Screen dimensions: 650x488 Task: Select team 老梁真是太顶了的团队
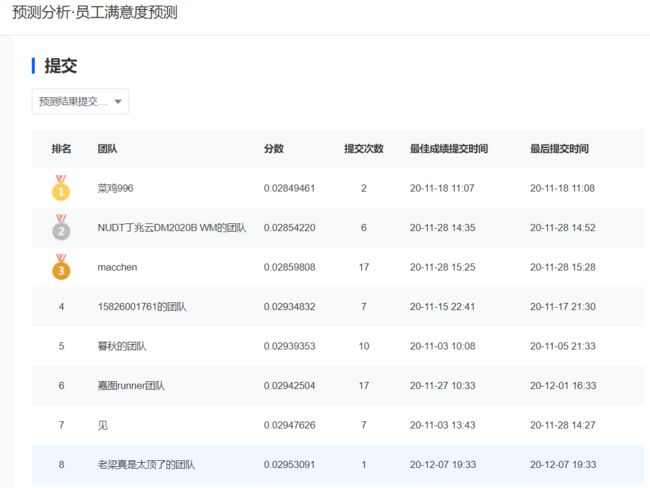146,464
